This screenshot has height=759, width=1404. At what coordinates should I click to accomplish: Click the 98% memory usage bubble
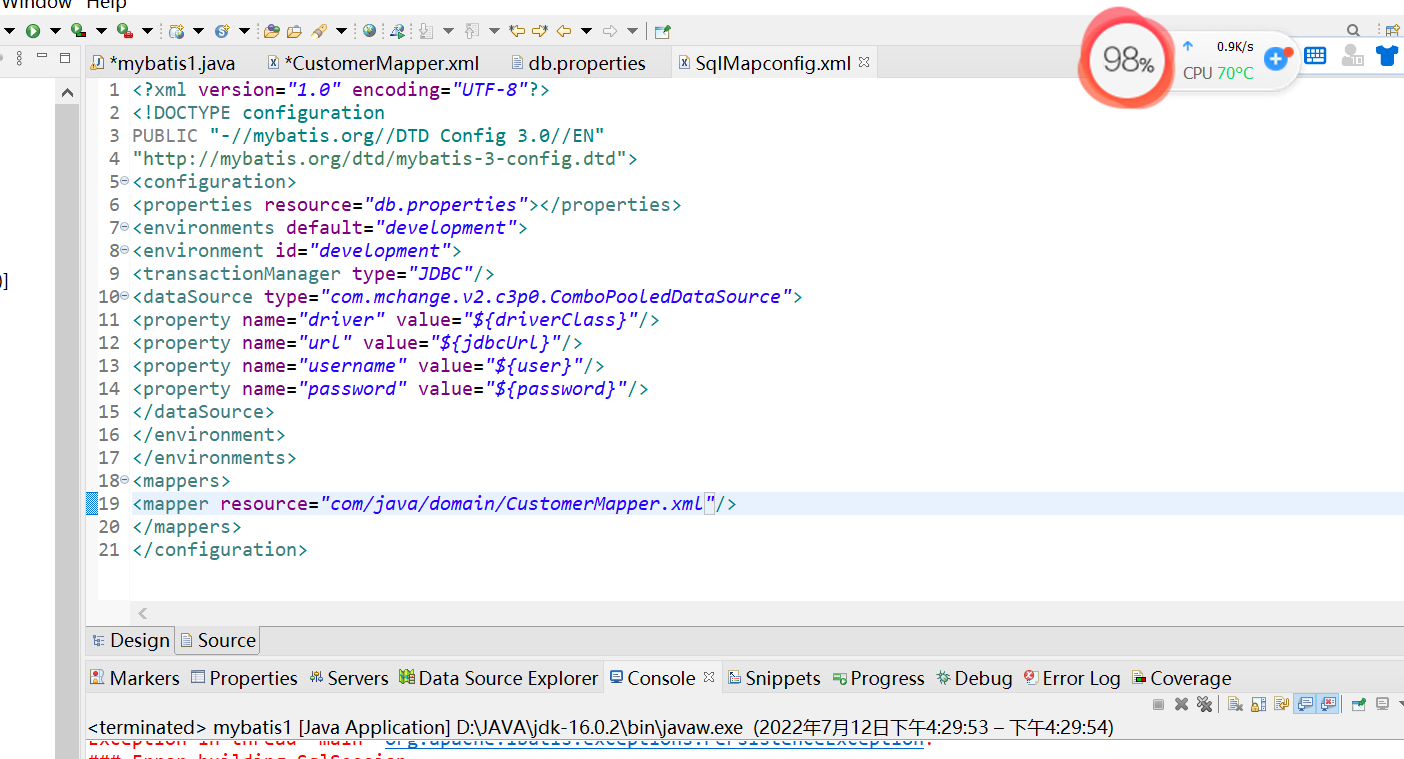[1128, 61]
